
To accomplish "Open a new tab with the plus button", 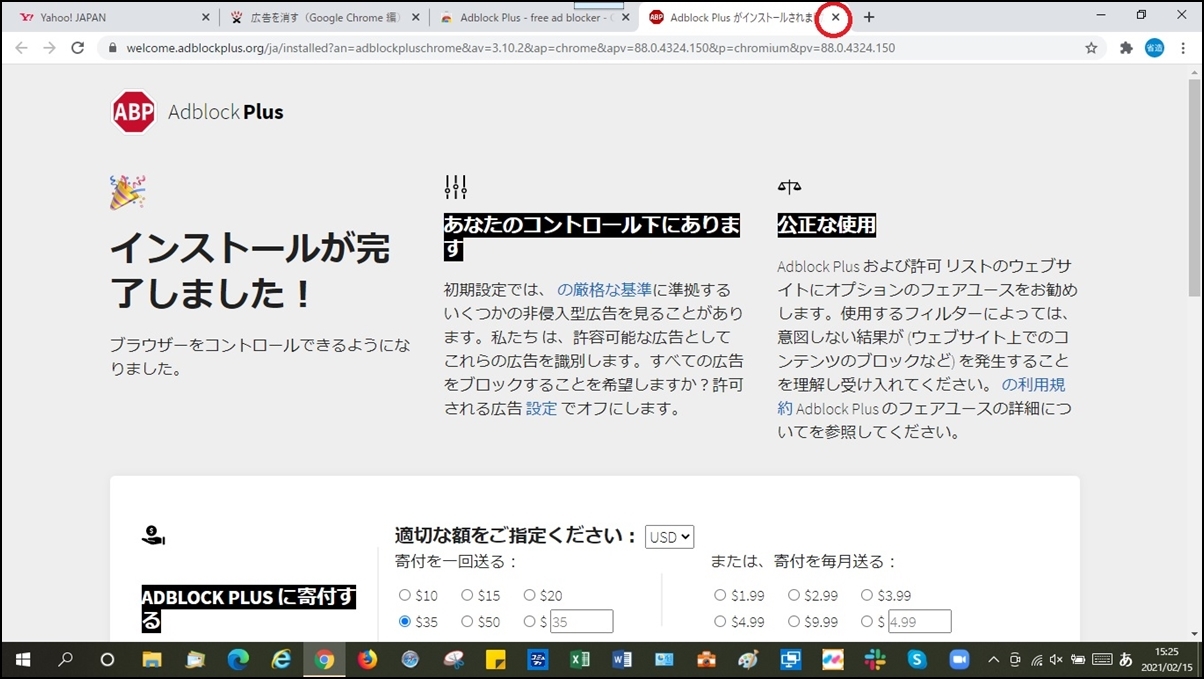I will coord(869,17).
